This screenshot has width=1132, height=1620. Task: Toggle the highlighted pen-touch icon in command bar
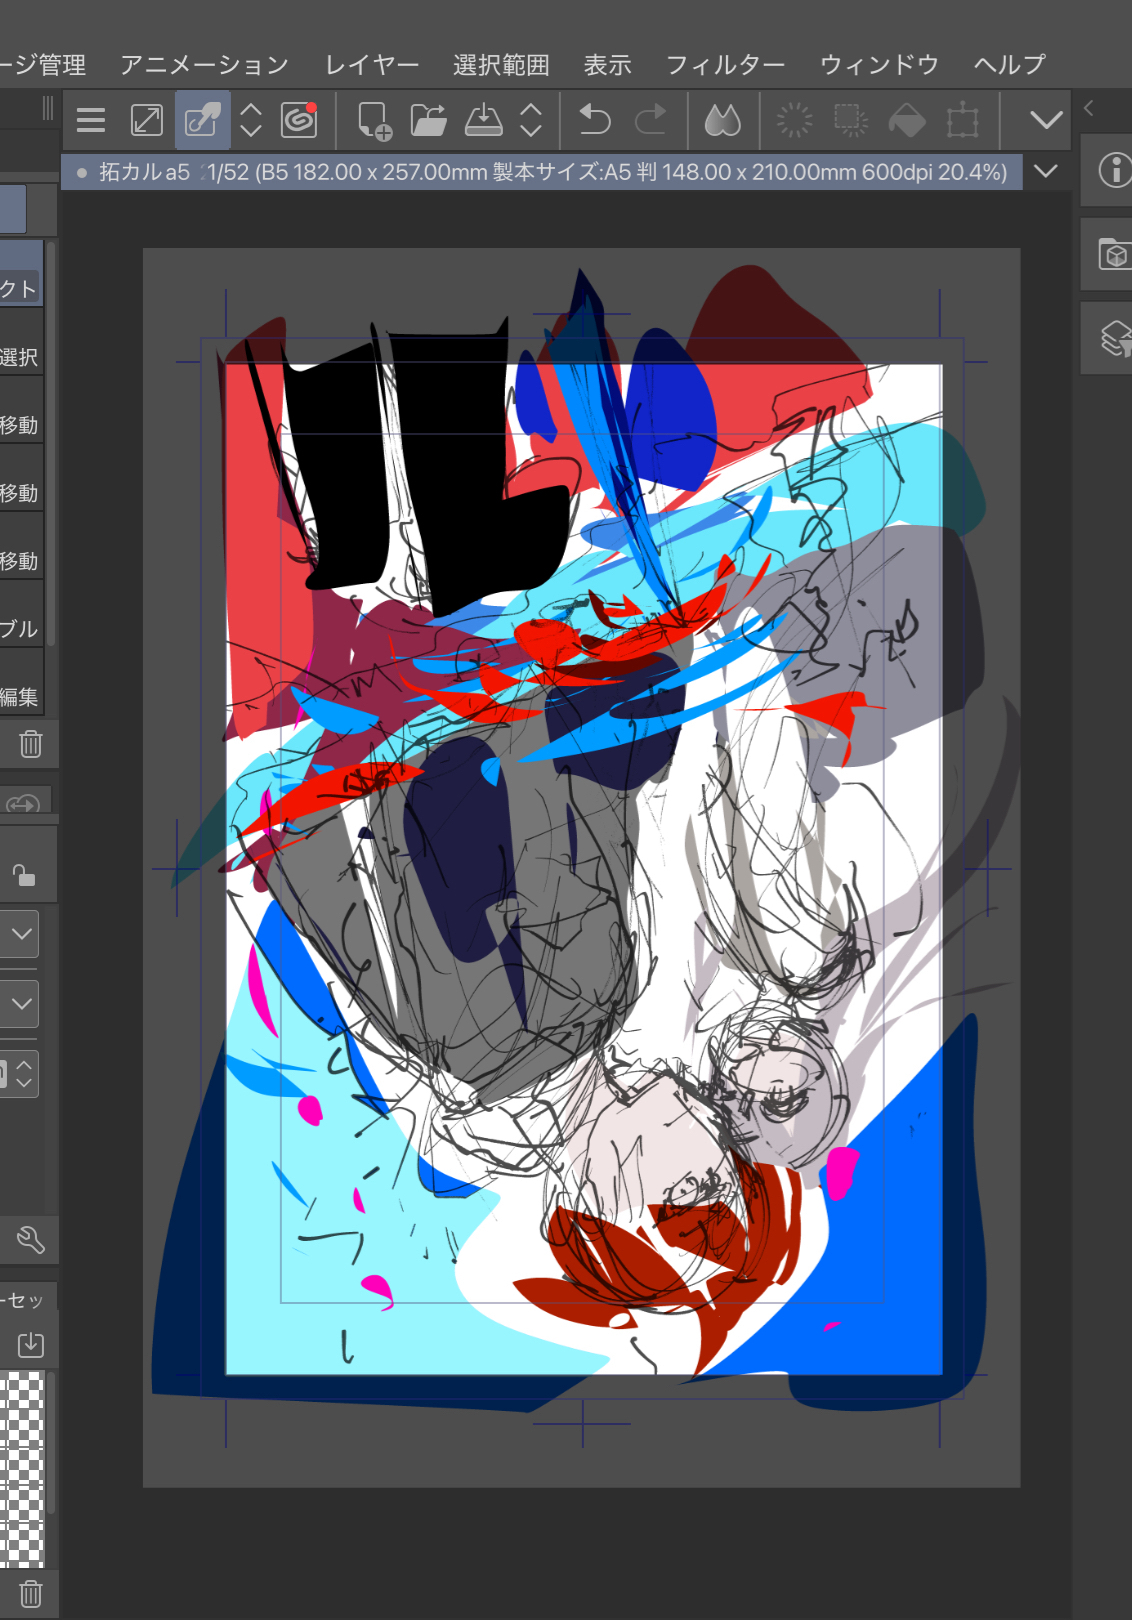[203, 121]
